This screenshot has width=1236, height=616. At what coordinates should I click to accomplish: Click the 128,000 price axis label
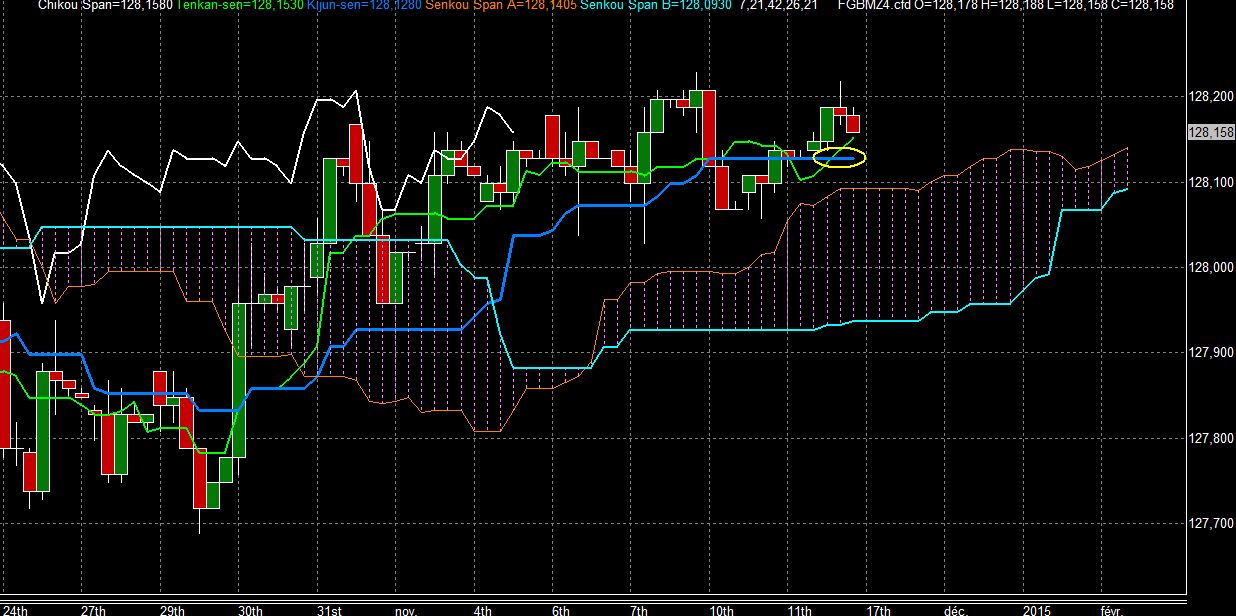pos(1209,267)
